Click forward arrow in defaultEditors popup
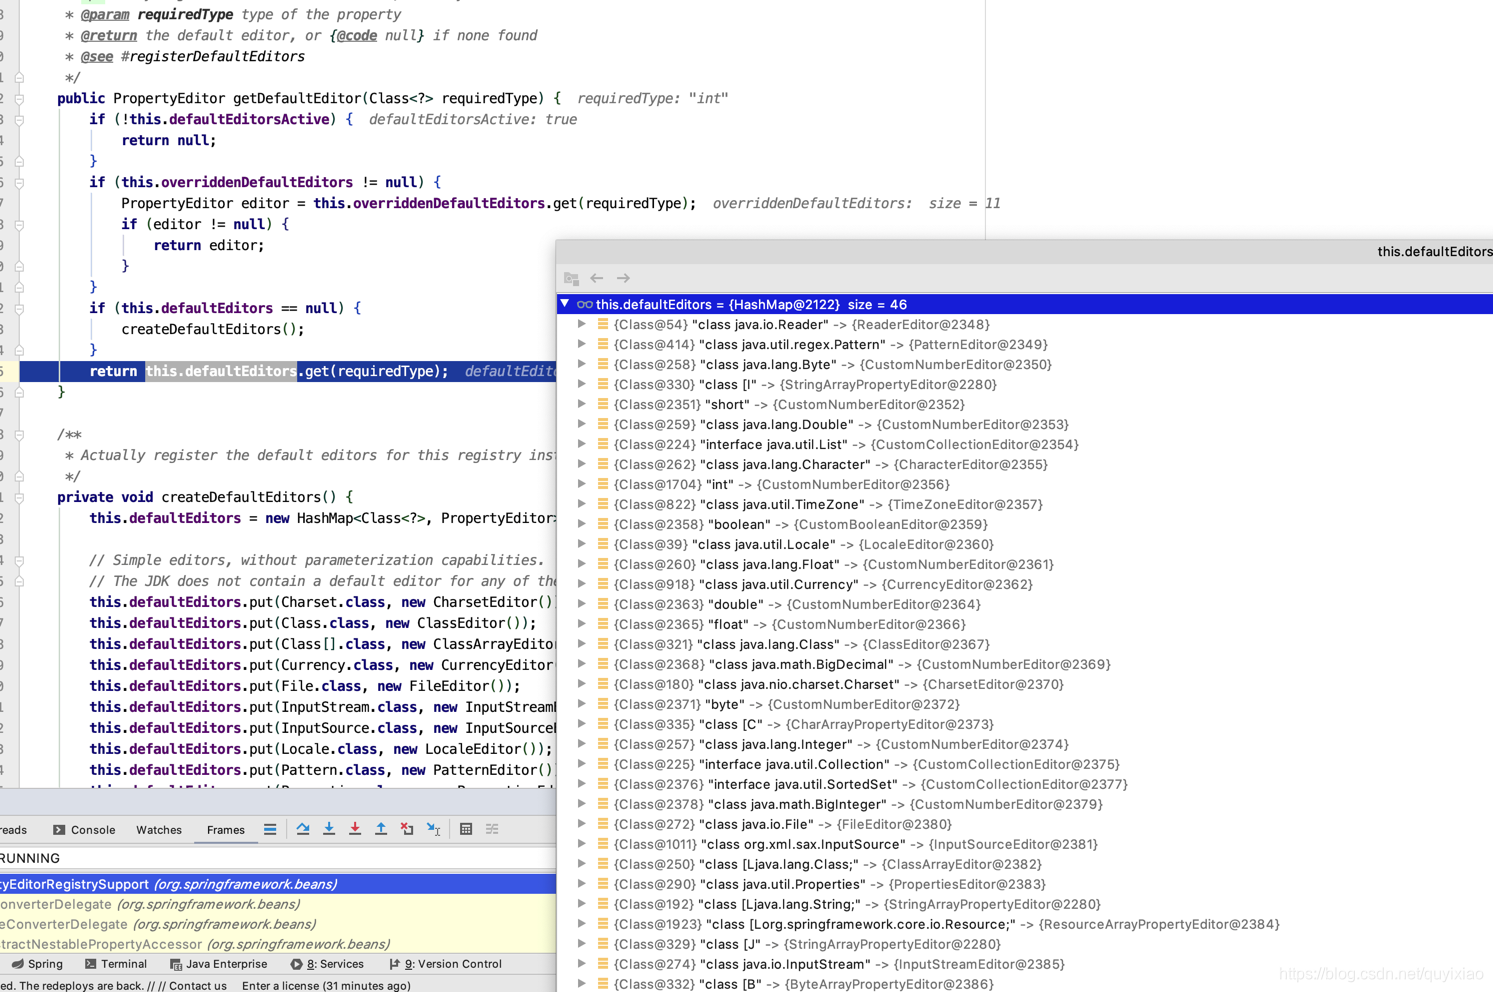Screen dimensions: 1493x992 [x=623, y=278]
